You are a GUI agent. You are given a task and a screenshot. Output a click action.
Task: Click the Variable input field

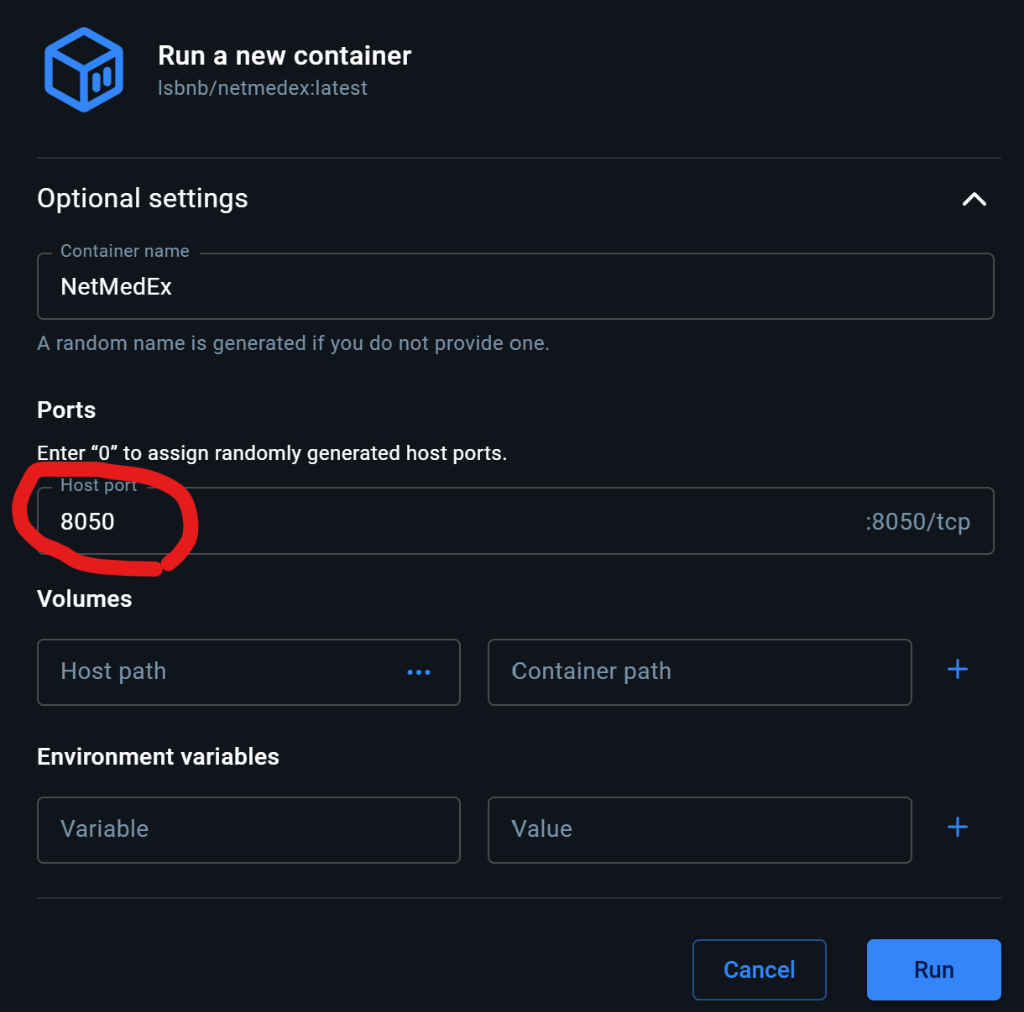tap(249, 830)
